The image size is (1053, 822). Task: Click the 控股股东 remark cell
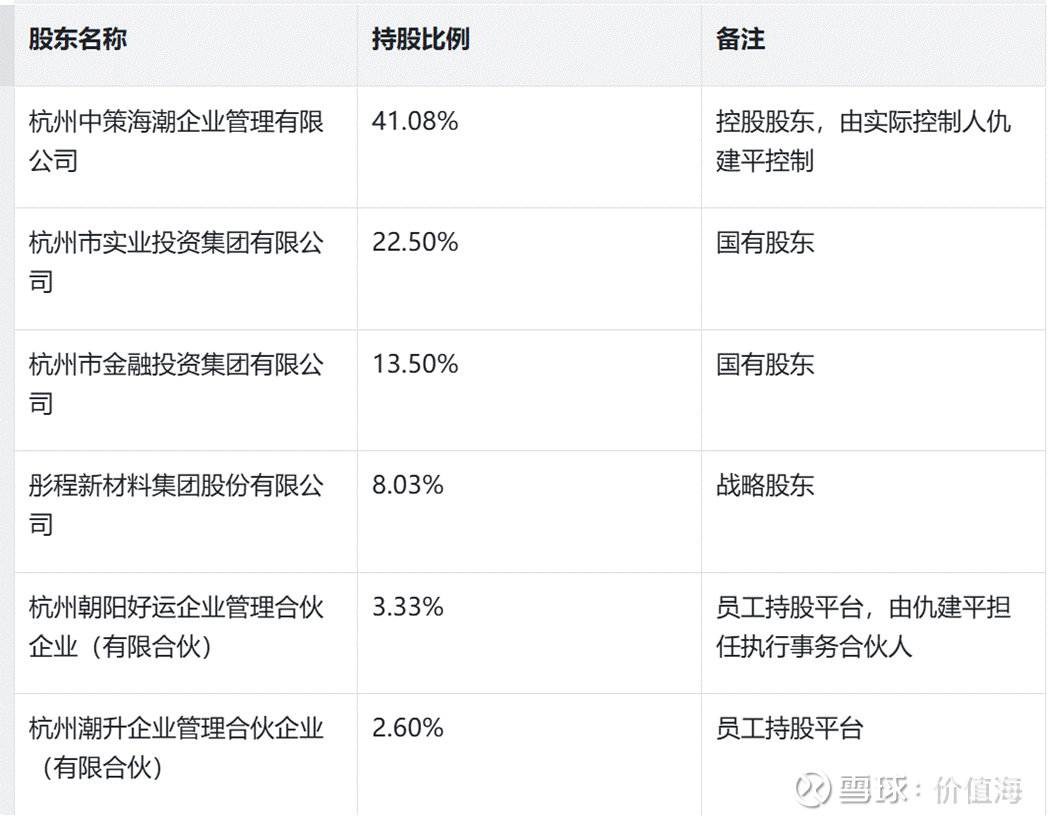click(863, 141)
